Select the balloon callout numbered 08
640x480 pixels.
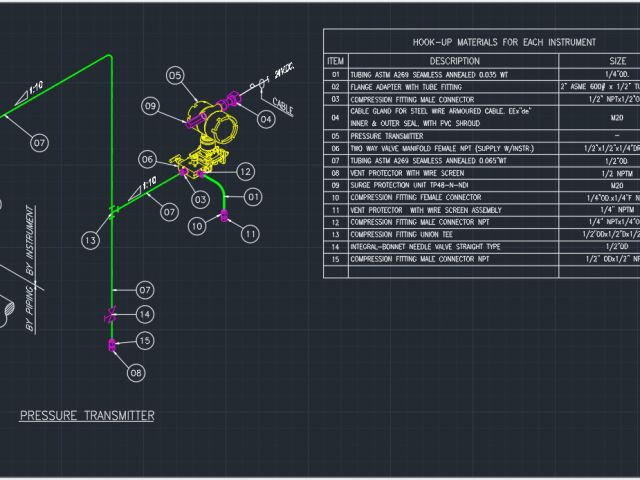(x=137, y=372)
